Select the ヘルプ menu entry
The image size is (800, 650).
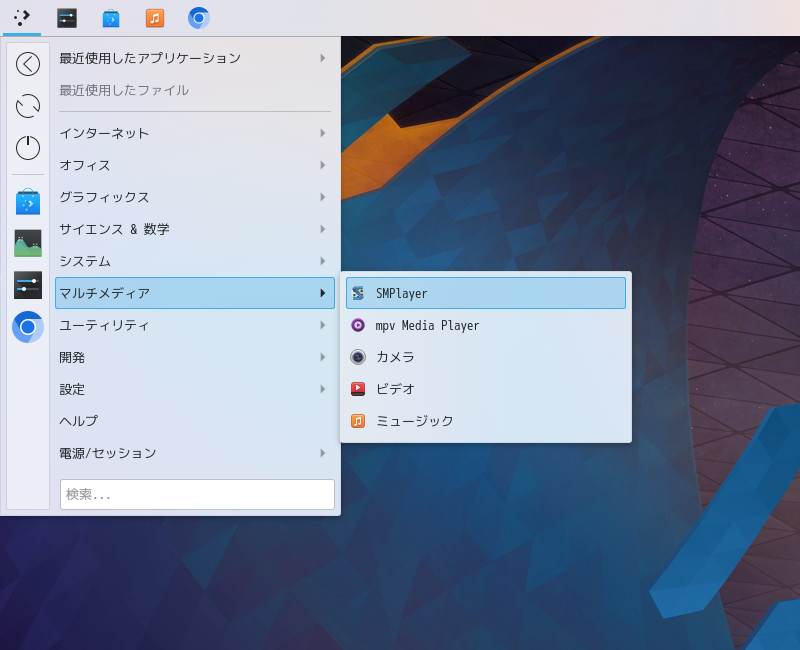coord(195,421)
